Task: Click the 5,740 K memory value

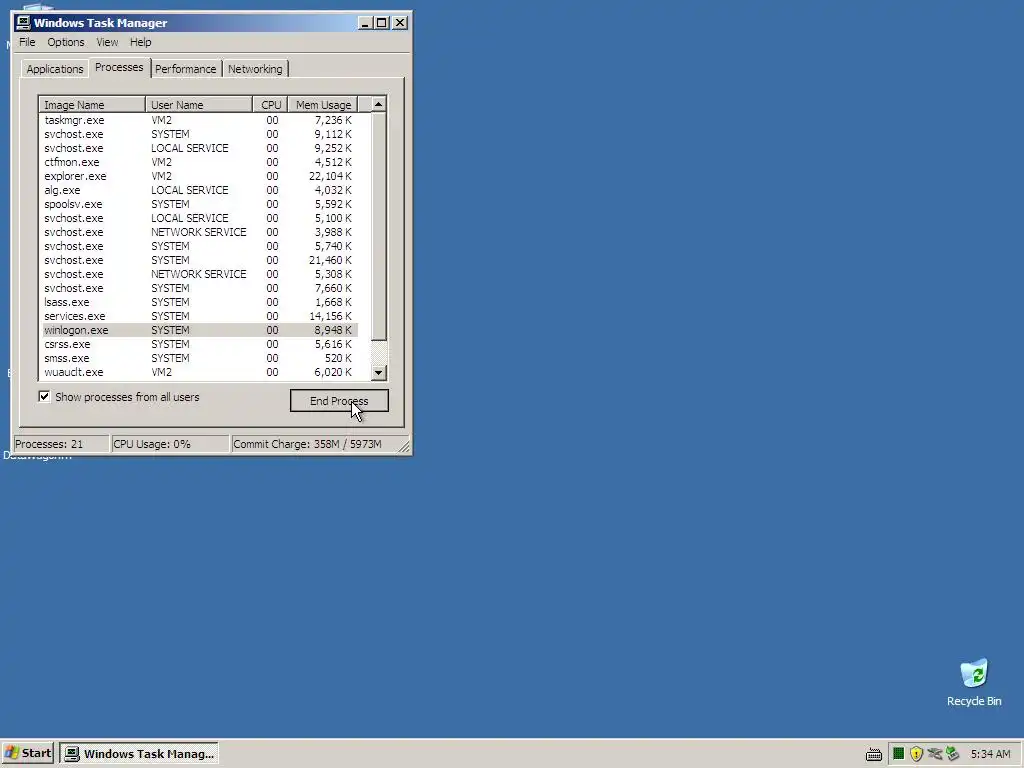Action: (x=333, y=246)
